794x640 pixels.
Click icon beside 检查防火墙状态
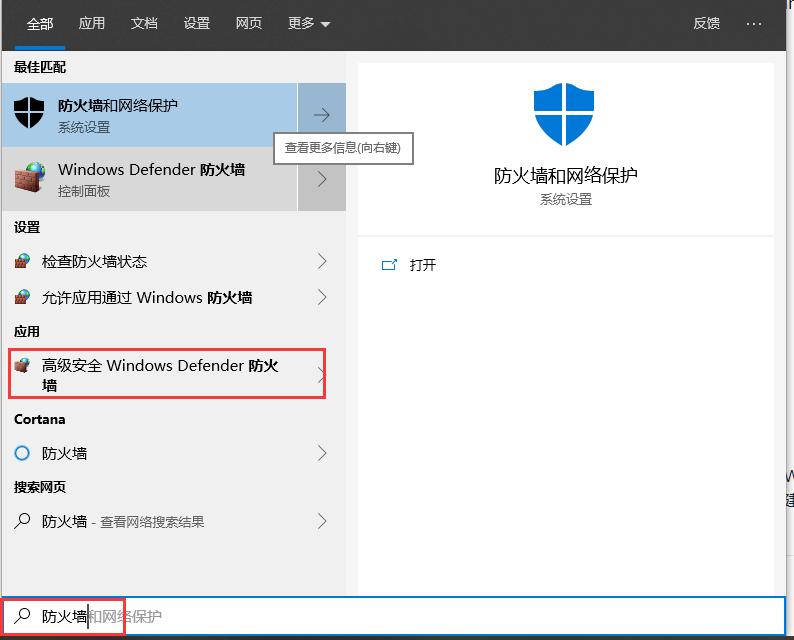[22, 261]
